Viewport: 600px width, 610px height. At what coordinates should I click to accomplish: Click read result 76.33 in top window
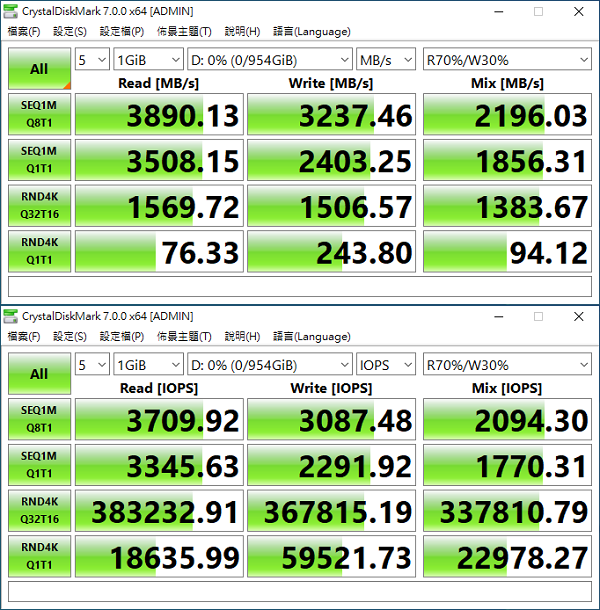(159, 251)
